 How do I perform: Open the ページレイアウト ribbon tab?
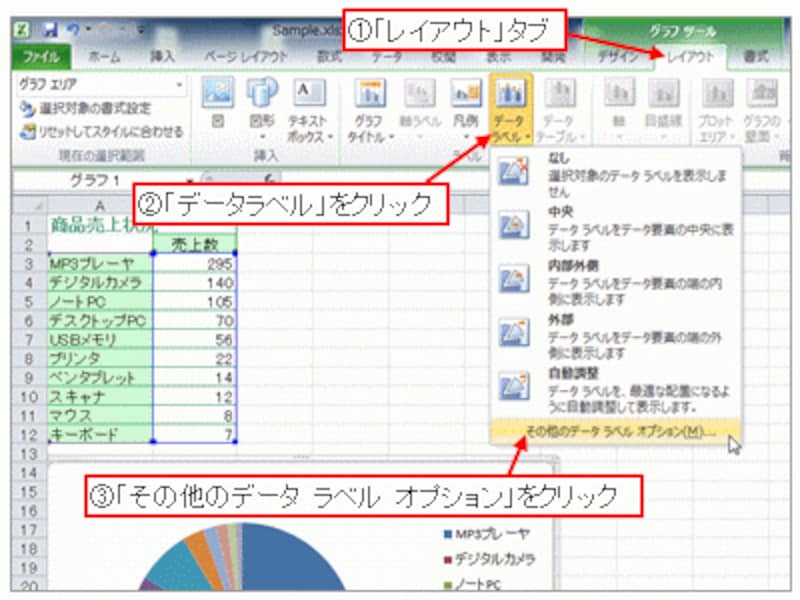pos(246,57)
